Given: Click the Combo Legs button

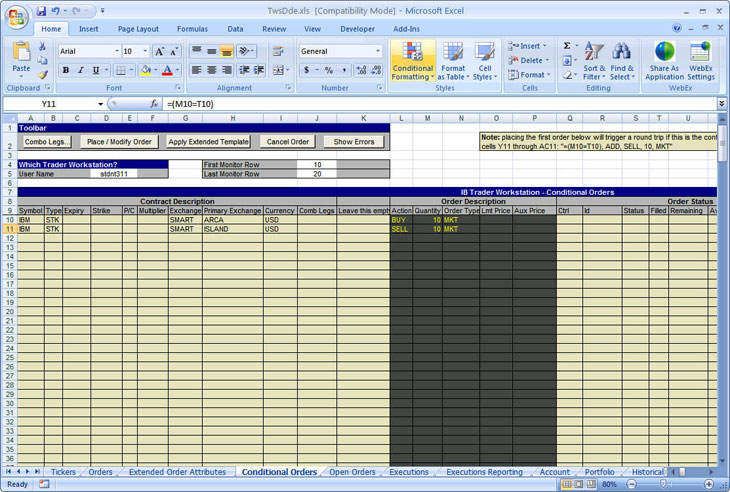Looking at the screenshot, I should 47,142.
